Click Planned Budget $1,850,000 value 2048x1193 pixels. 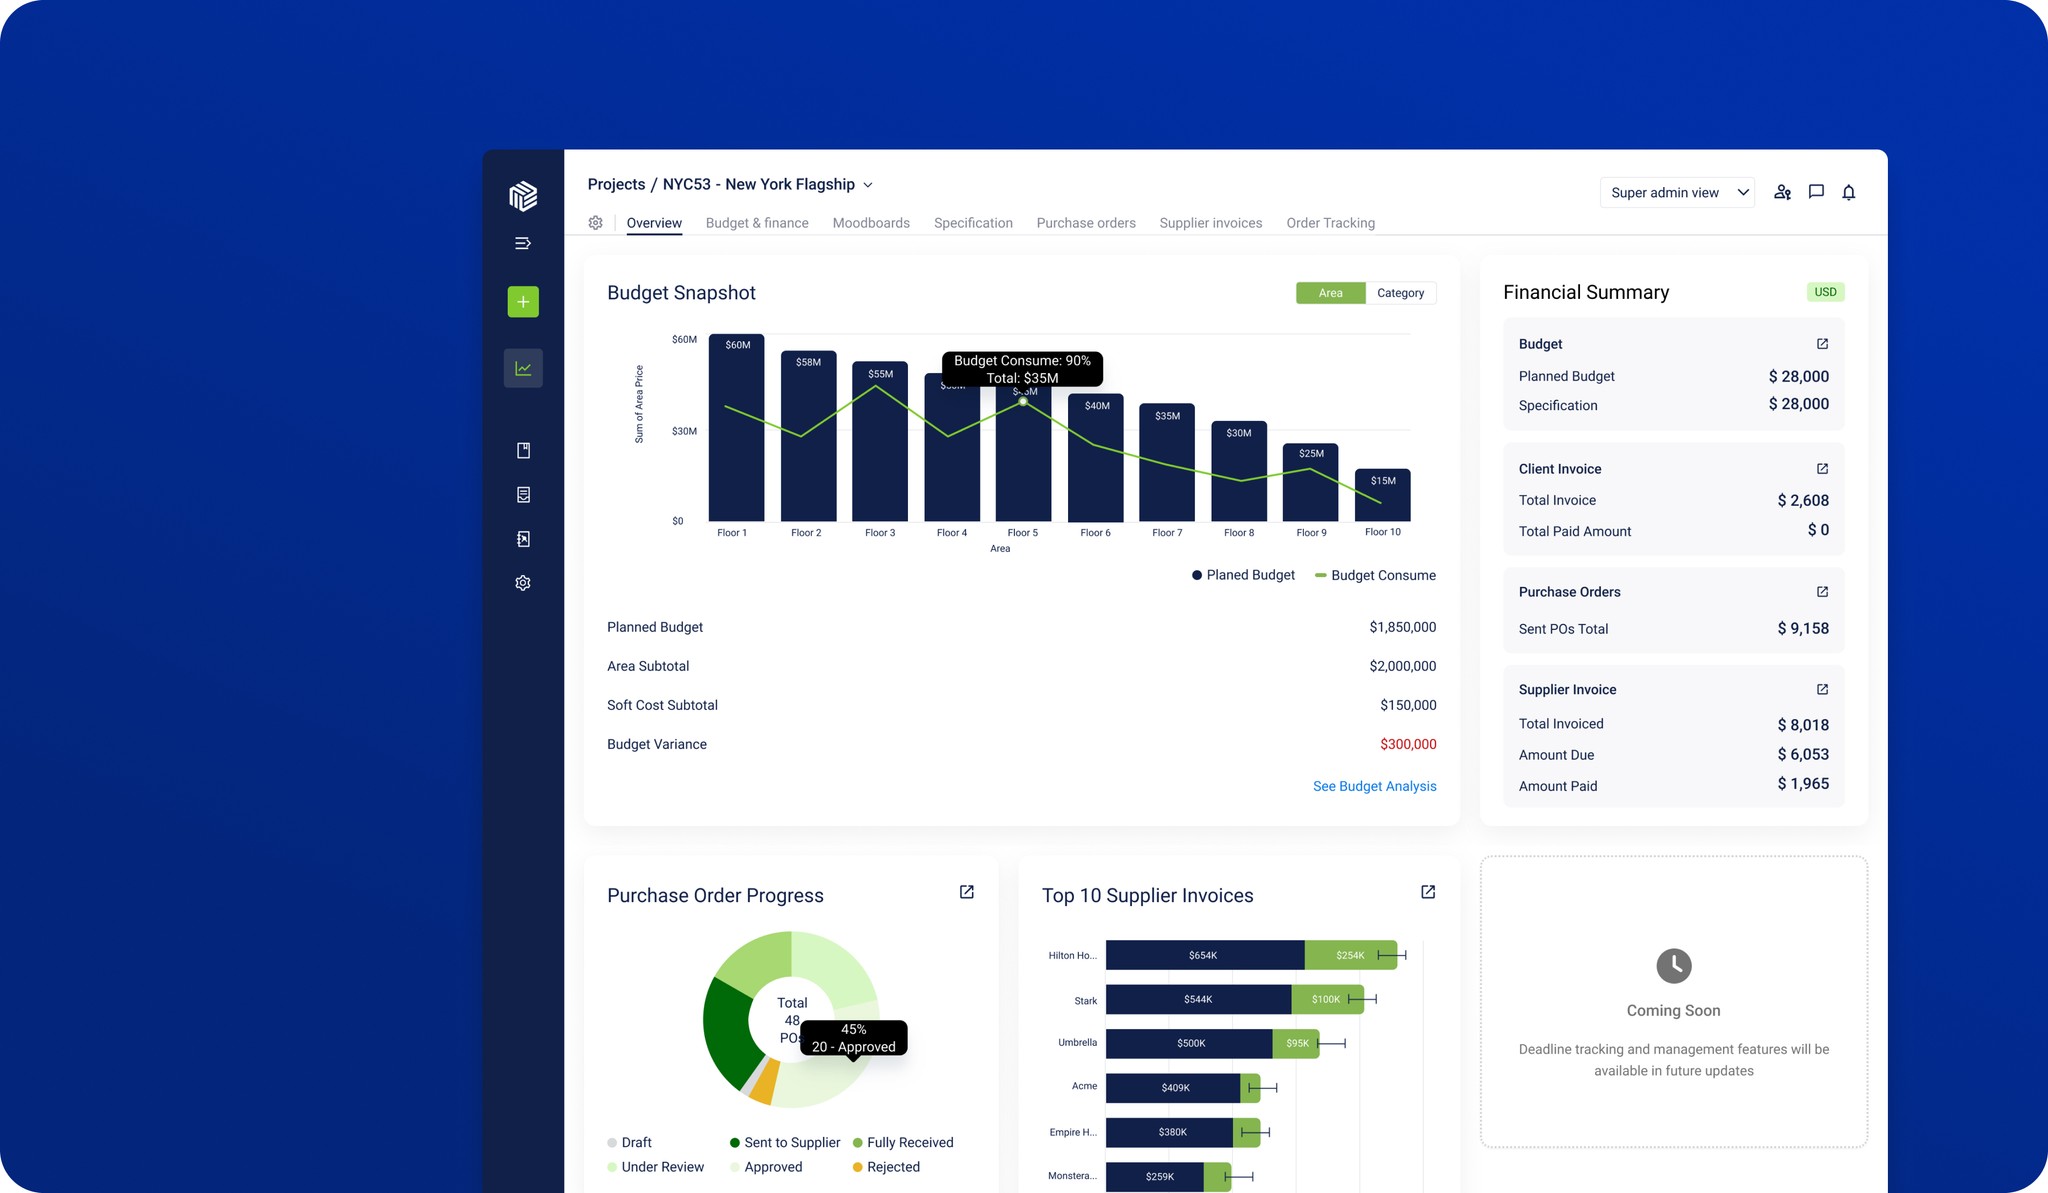[x=1402, y=627]
